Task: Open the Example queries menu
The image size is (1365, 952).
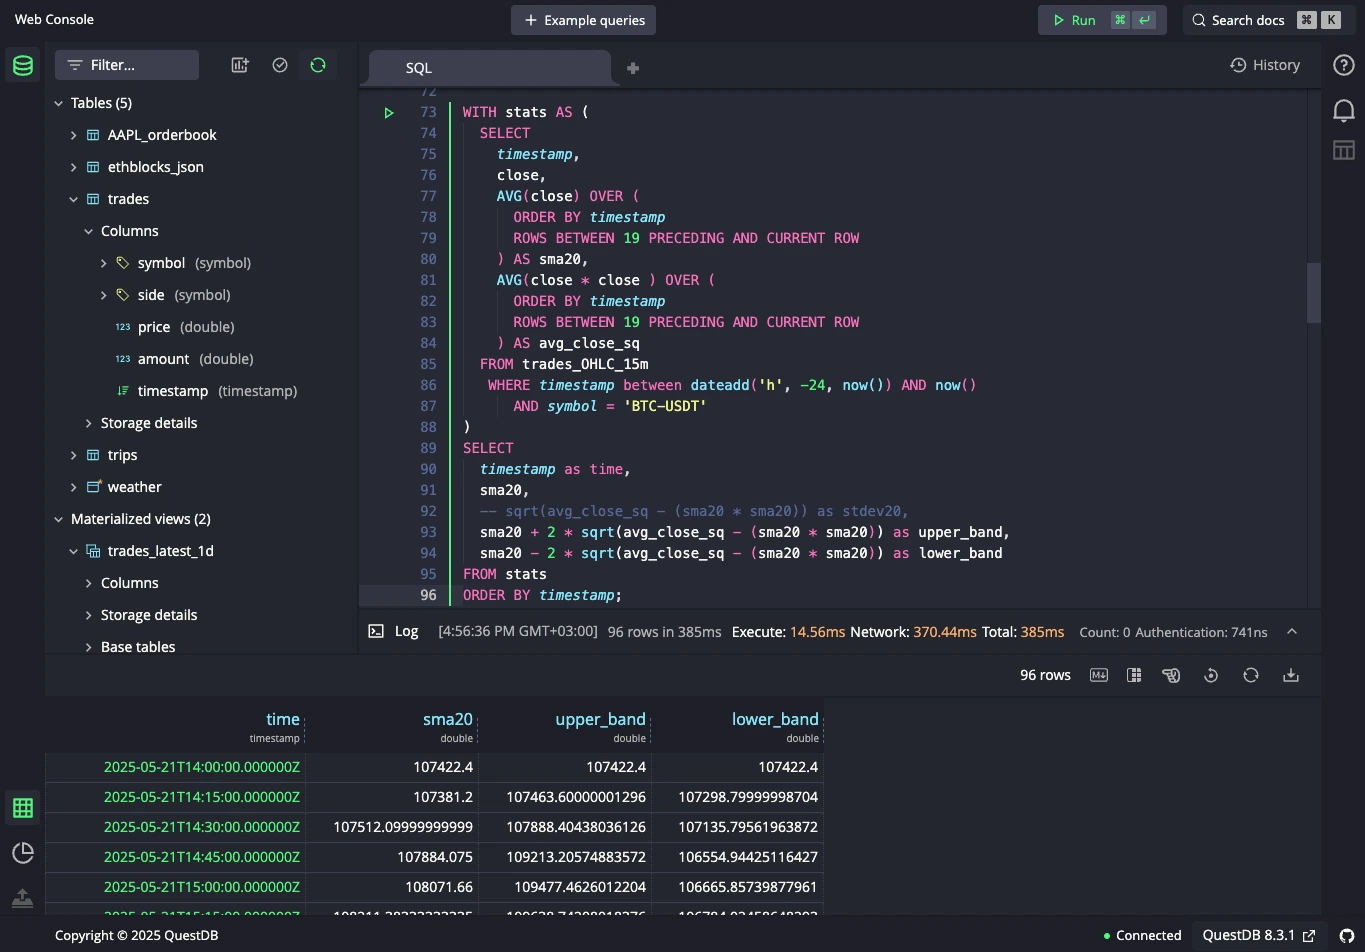Action: coord(583,19)
